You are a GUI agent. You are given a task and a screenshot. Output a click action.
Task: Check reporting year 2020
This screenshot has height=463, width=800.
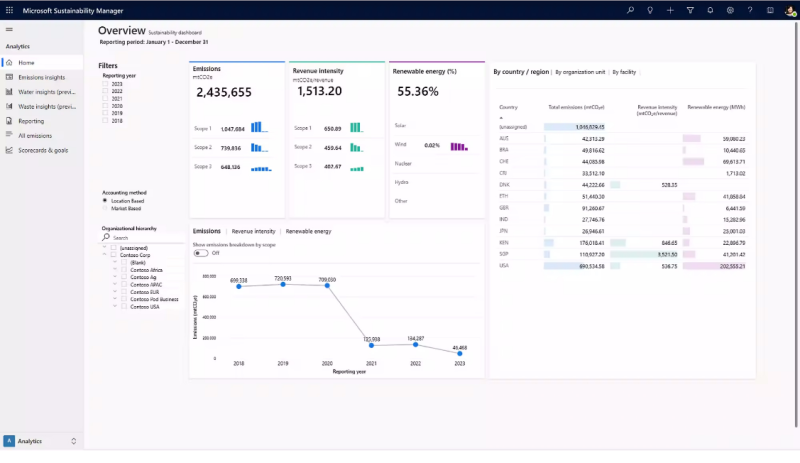[105, 106]
